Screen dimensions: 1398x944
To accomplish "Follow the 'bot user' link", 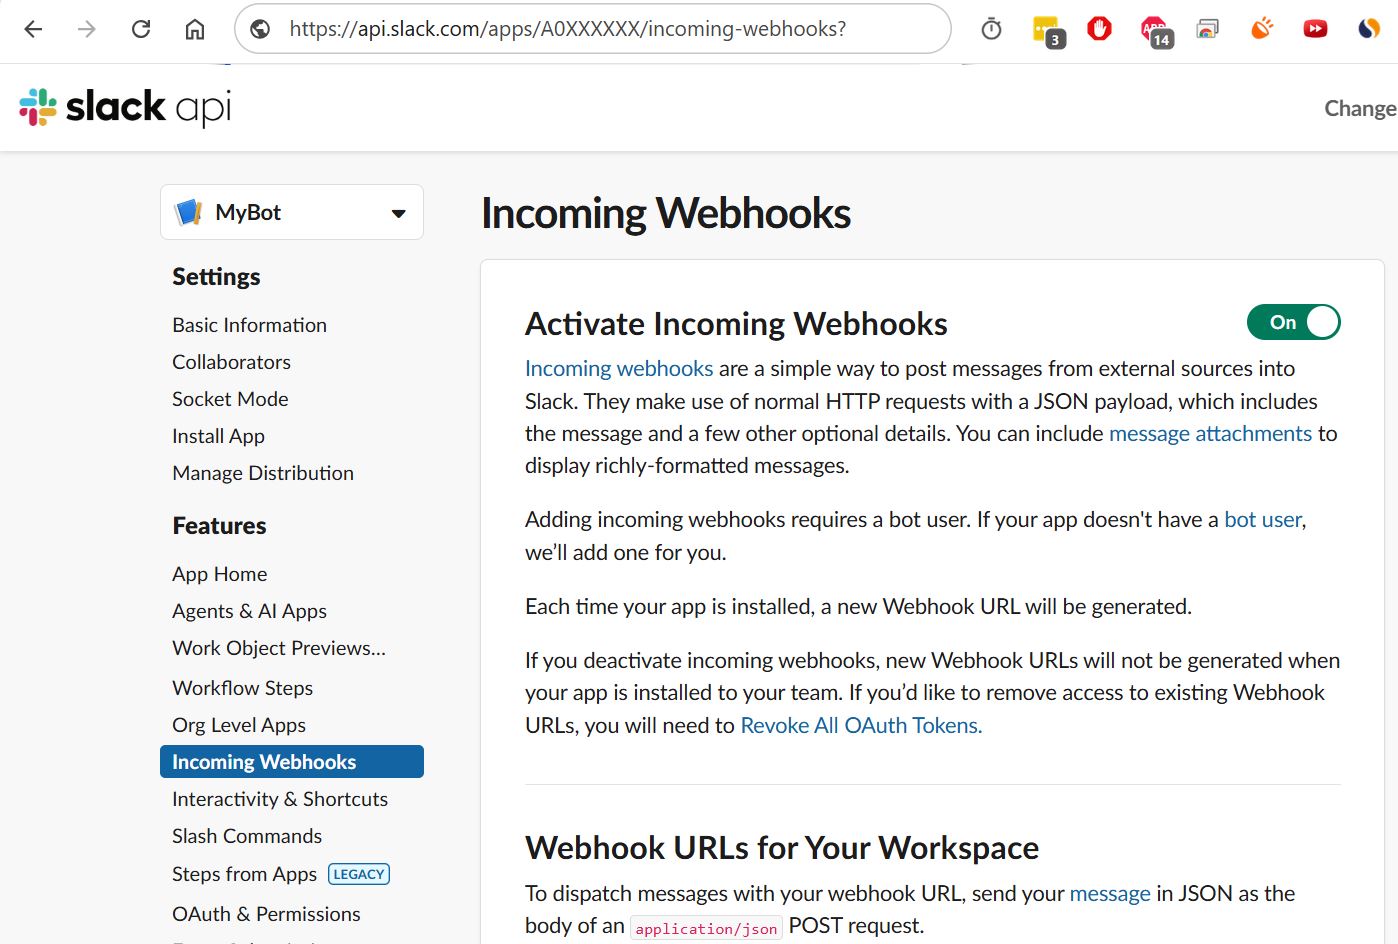I will click(x=1263, y=520).
